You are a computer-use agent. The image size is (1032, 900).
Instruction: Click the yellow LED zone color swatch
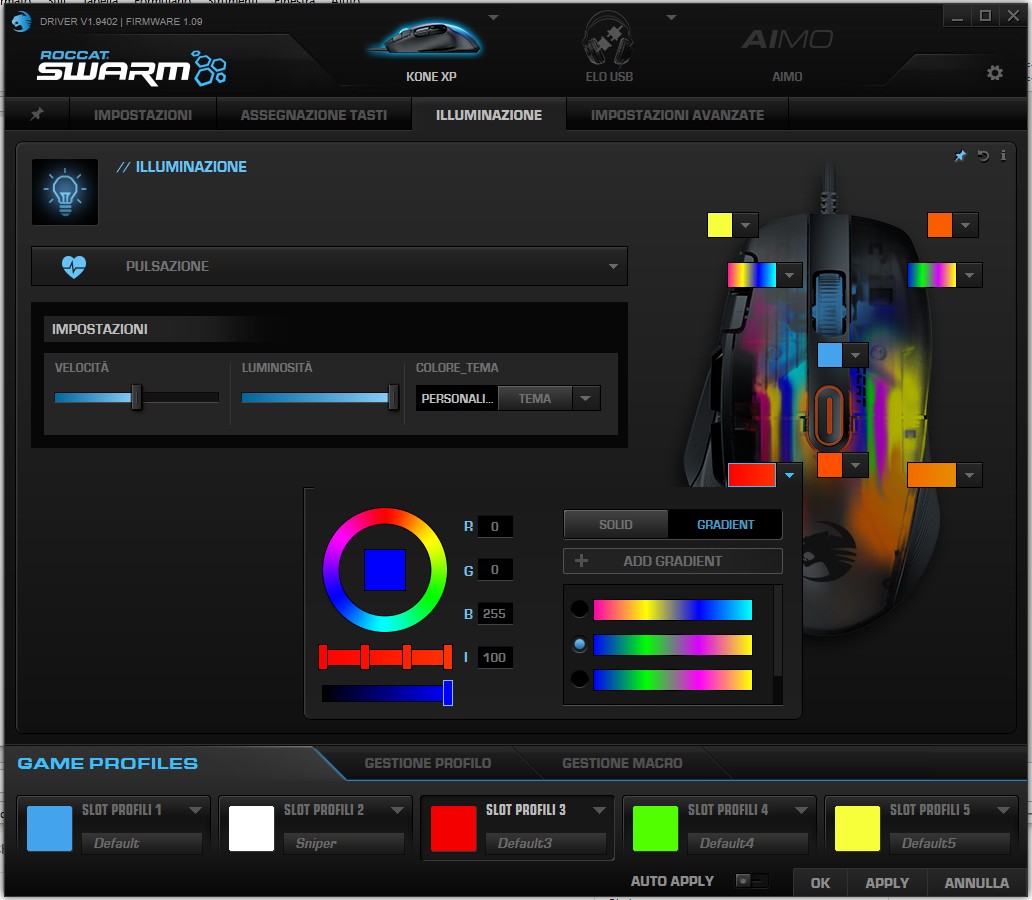coord(719,225)
